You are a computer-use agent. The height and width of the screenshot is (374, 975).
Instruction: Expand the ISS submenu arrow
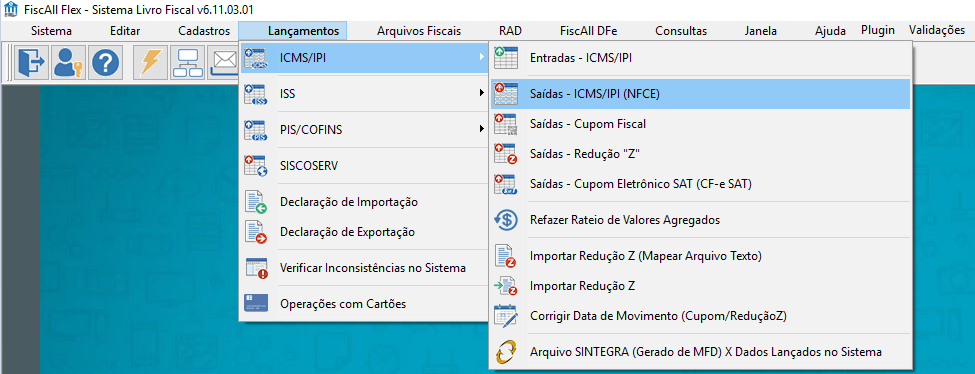point(481,94)
